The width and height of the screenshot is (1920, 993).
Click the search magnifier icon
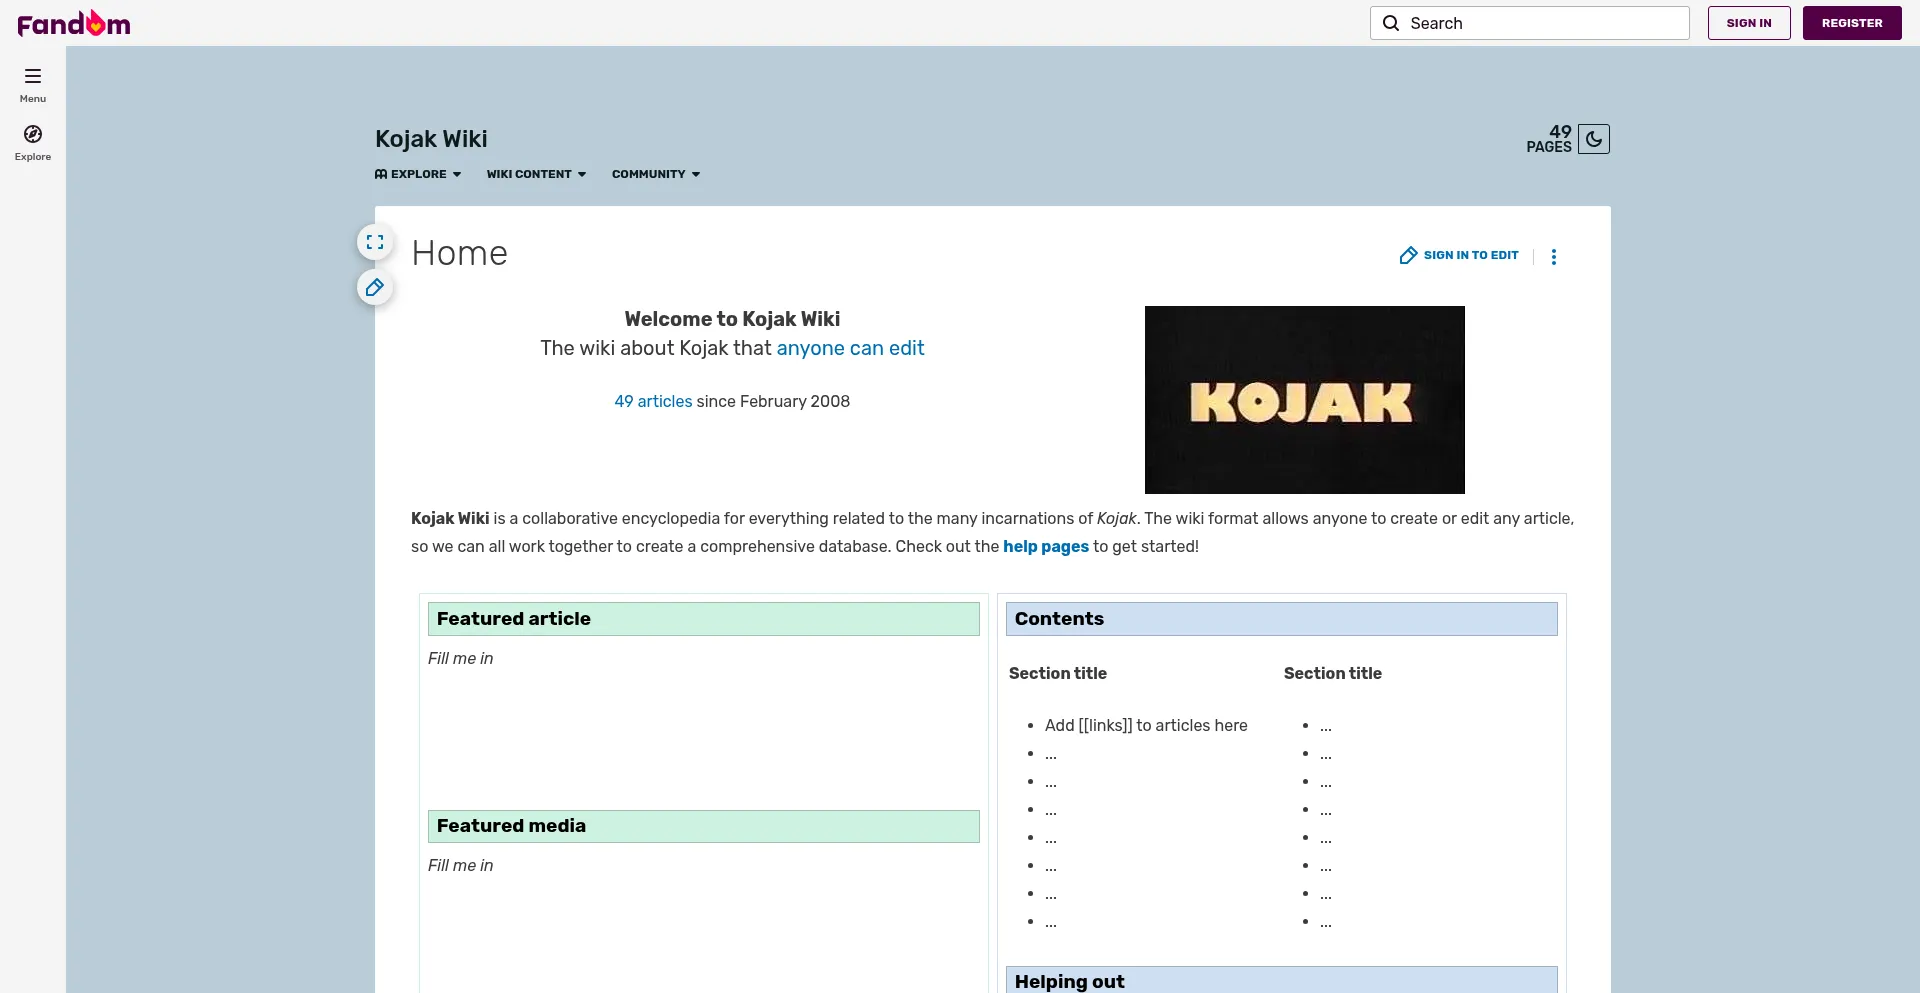point(1391,23)
